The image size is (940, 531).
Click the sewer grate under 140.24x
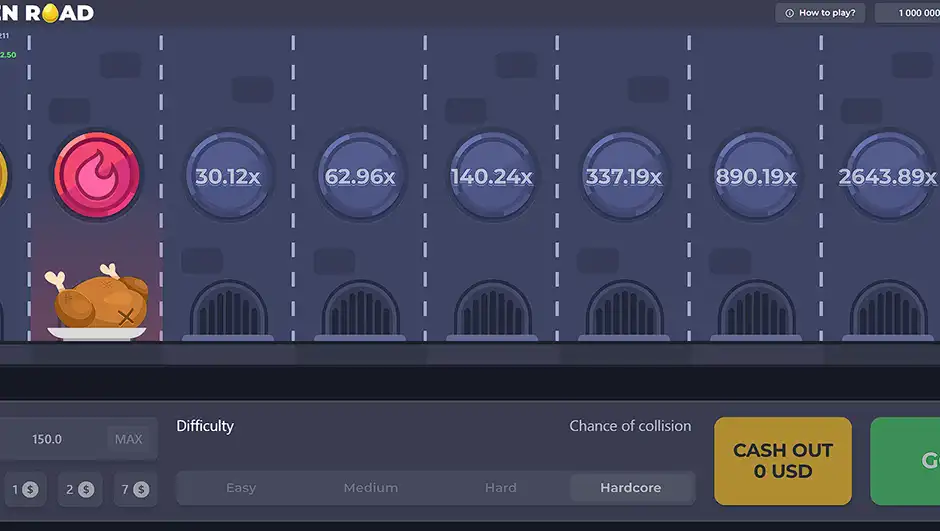(492, 310)
